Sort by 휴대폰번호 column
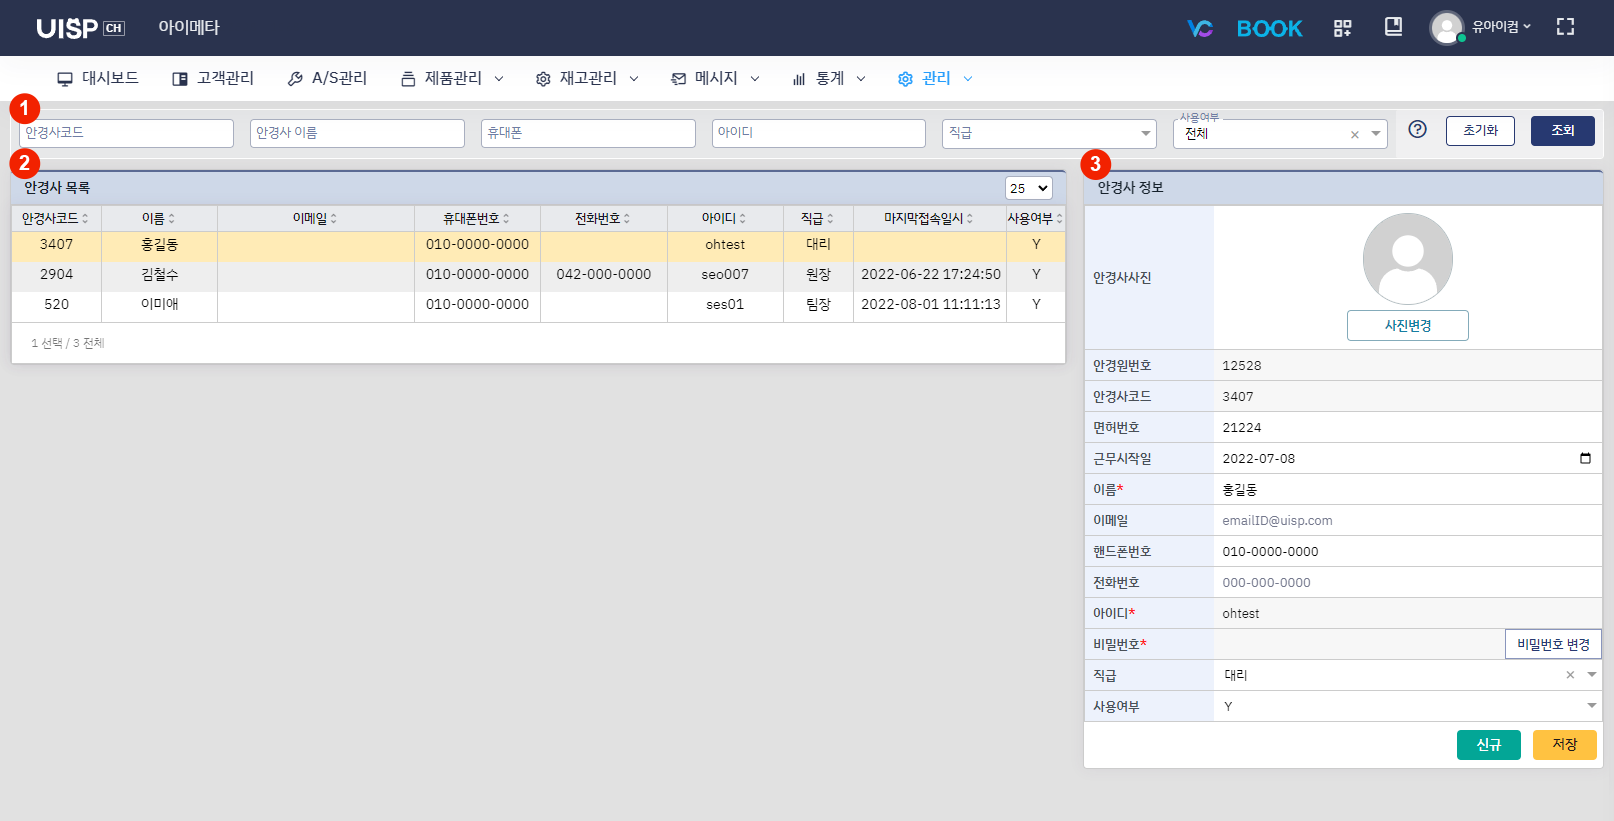 point(477,218)
